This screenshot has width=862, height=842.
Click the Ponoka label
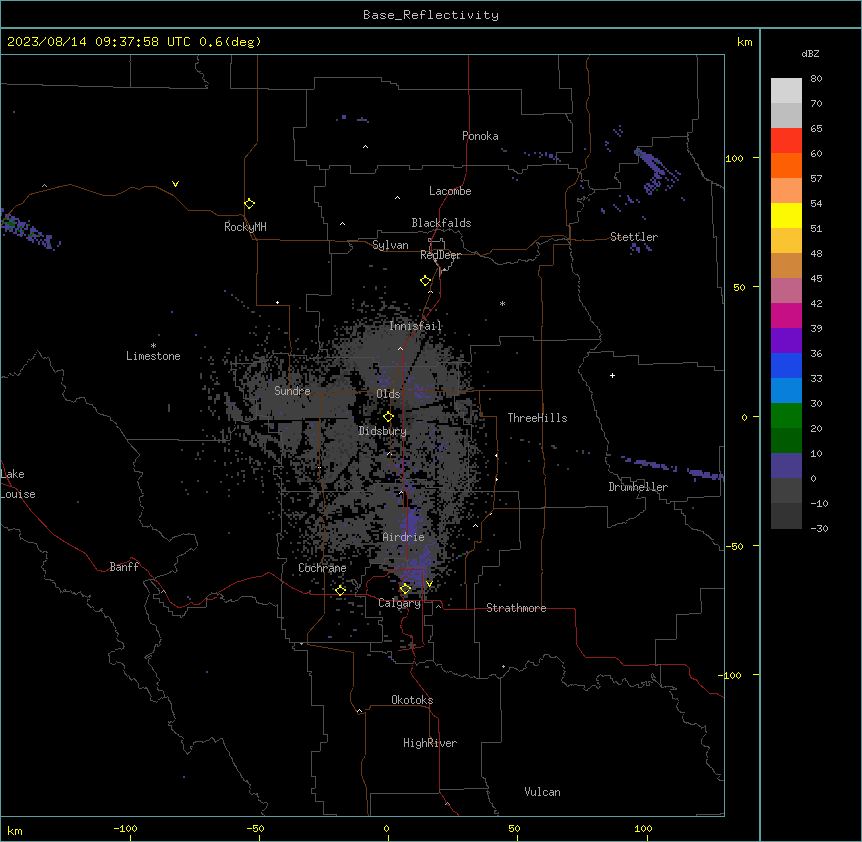coord(480,136)
